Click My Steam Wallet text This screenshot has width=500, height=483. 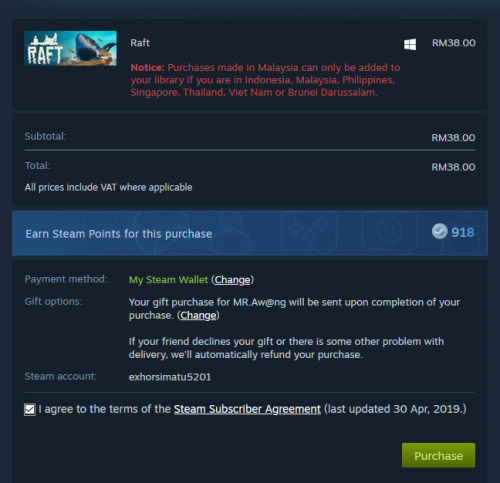point(168,280)
